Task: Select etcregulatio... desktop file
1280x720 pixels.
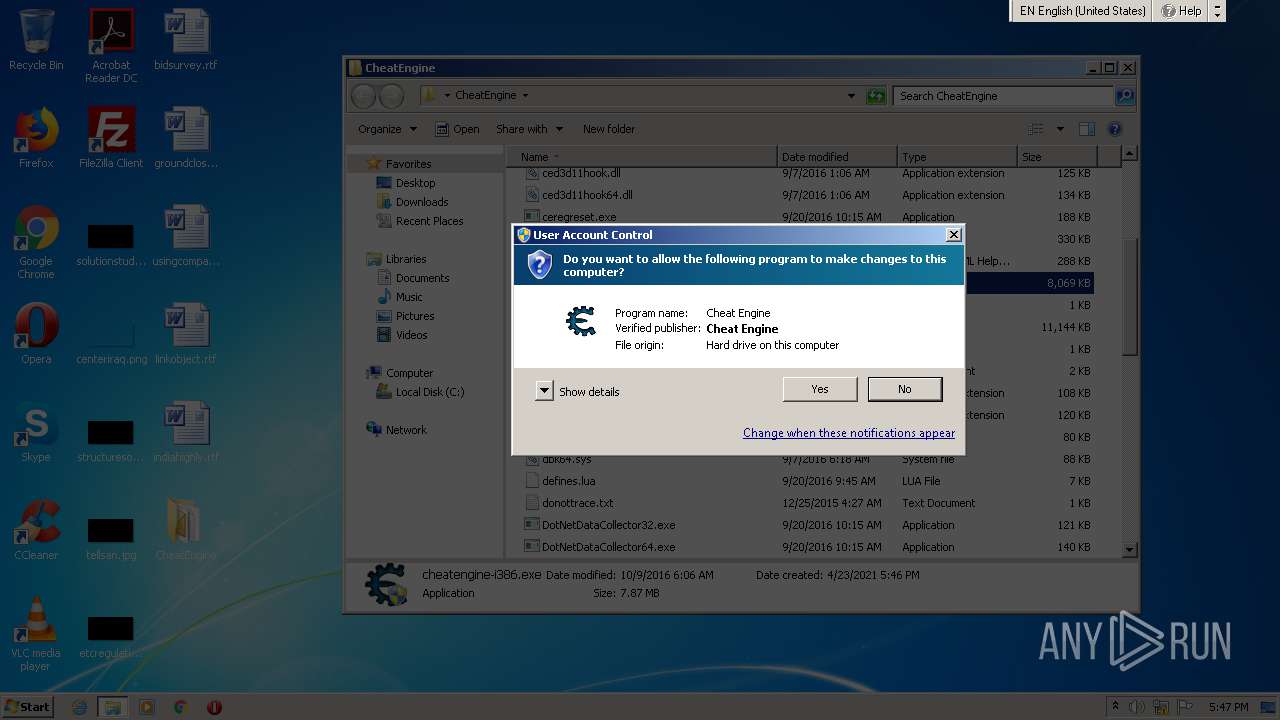Action: 111,637
